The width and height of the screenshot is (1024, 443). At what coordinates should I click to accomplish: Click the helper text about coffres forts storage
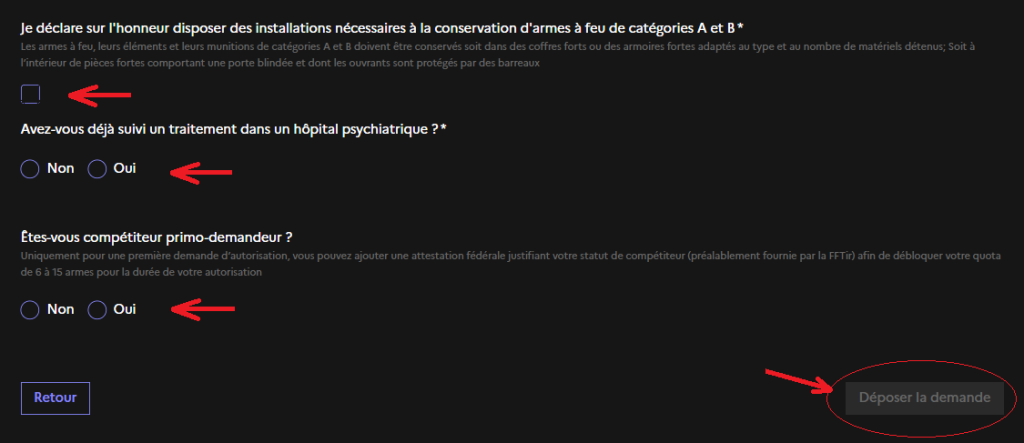pos(500,56)
